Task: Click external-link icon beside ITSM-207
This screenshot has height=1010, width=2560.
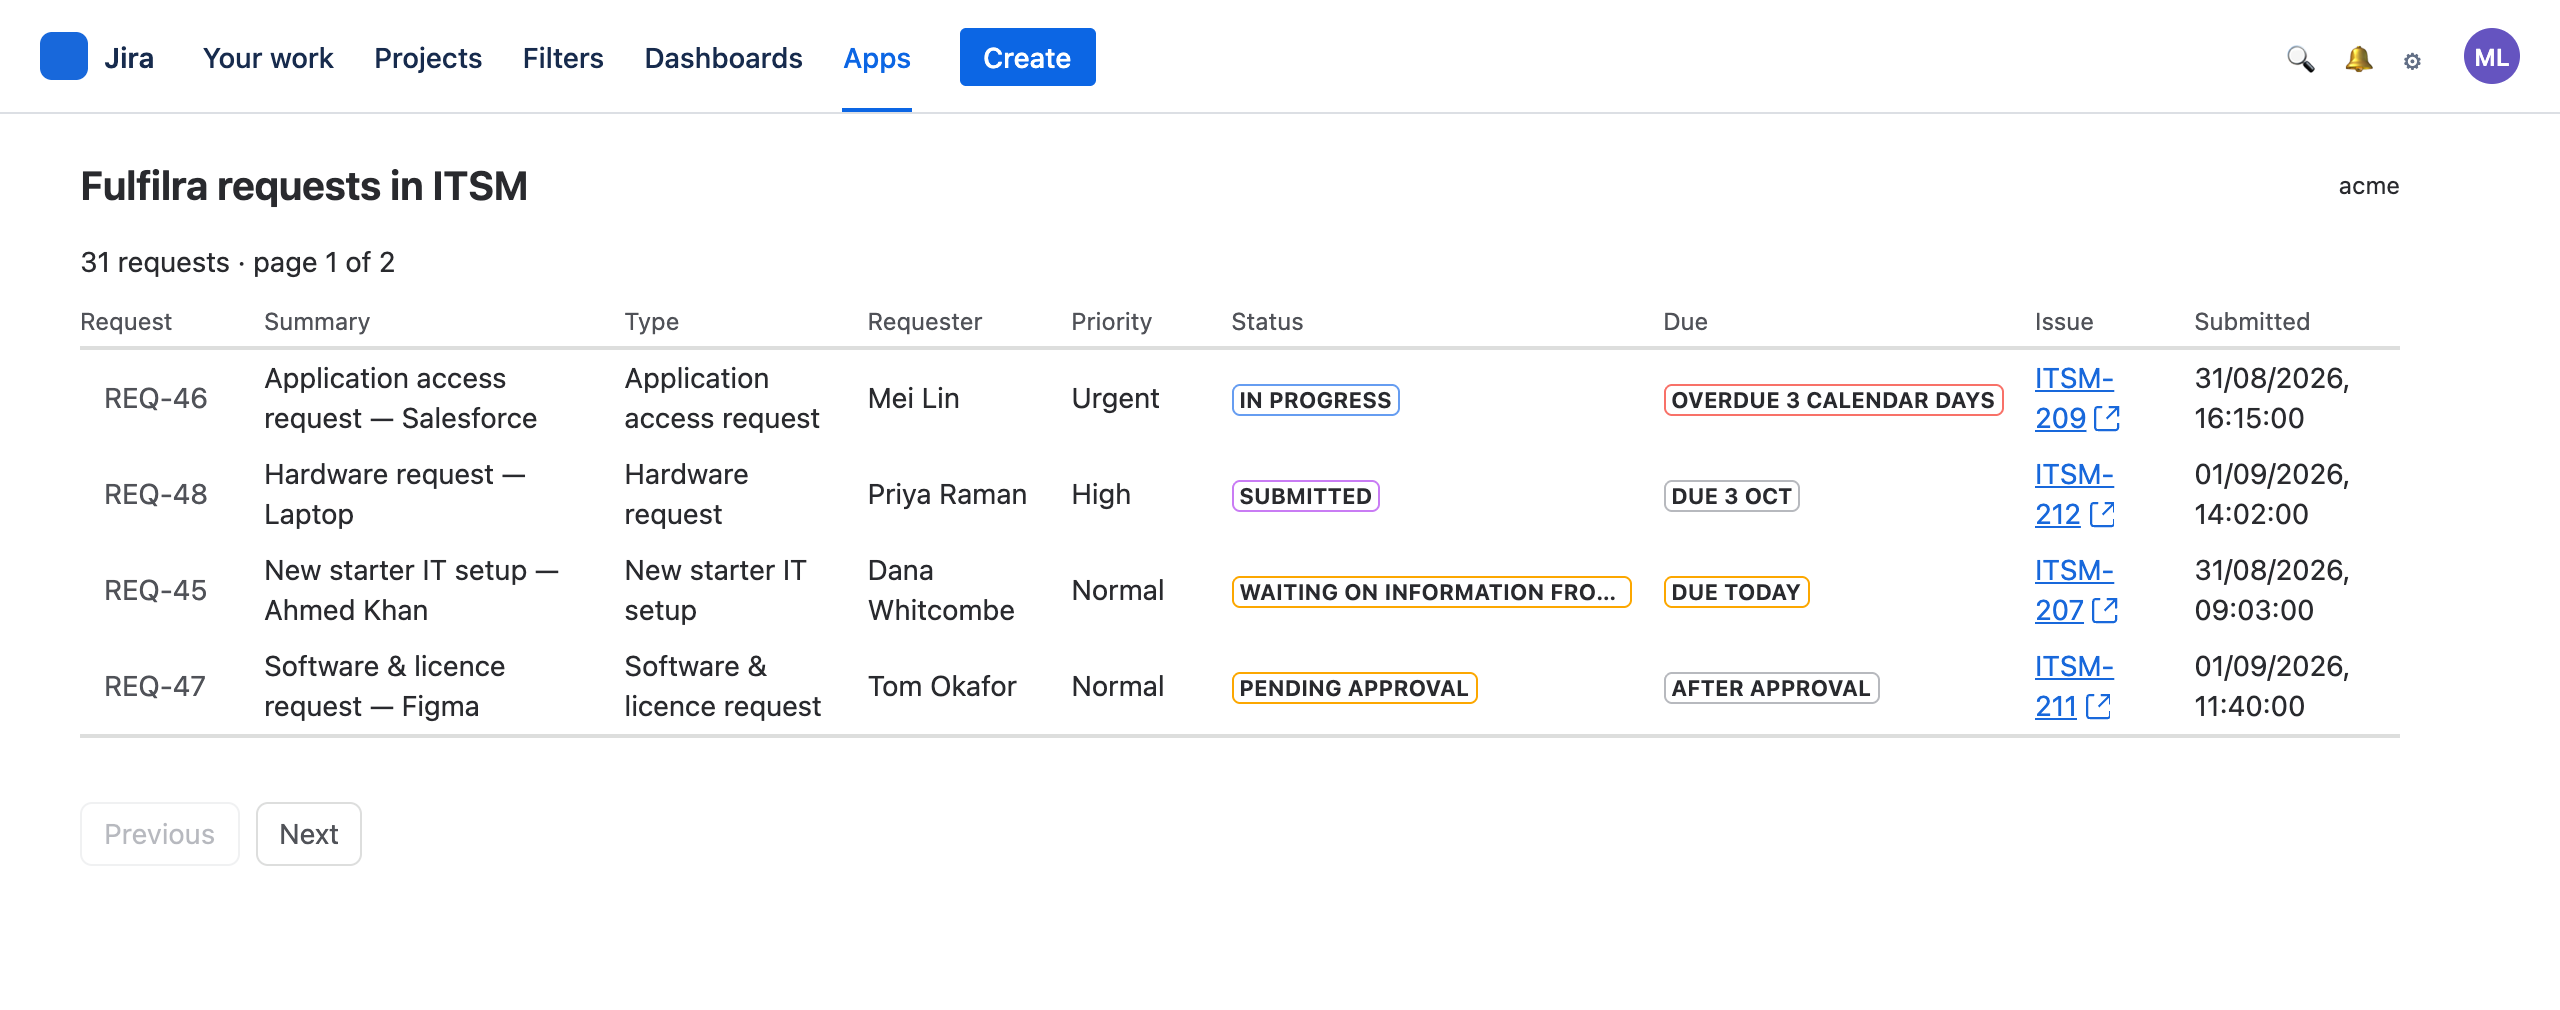Action: pos(2105,610)
